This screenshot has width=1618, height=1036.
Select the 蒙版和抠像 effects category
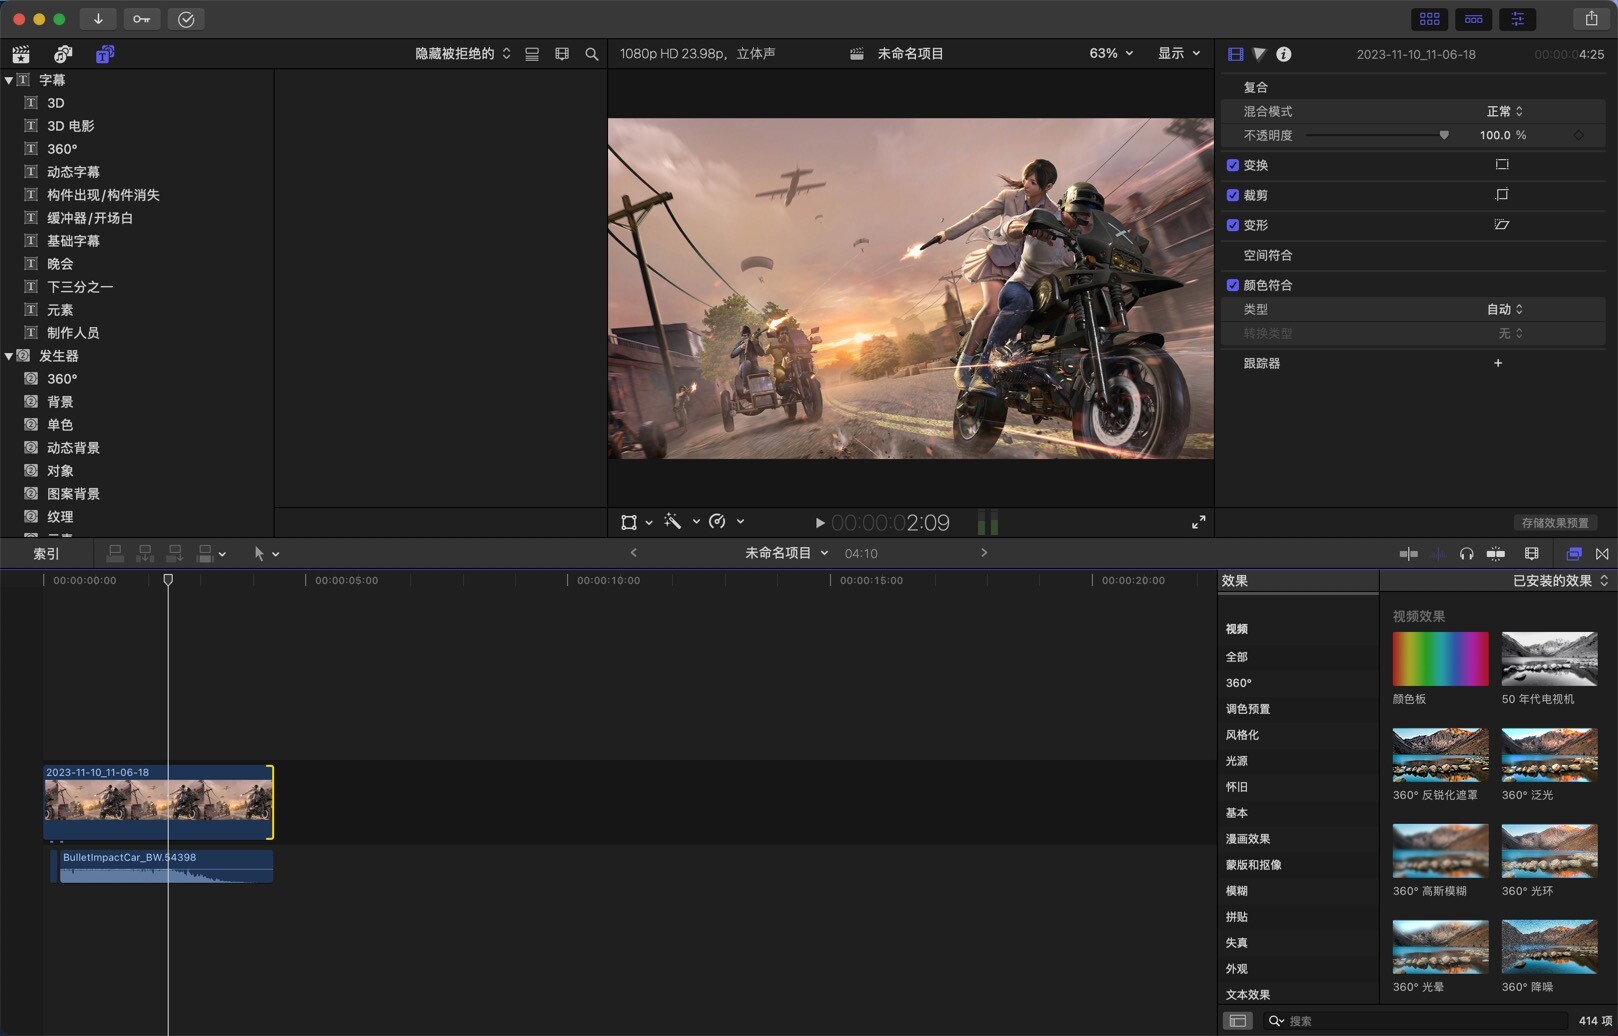tap(1254, 865)
